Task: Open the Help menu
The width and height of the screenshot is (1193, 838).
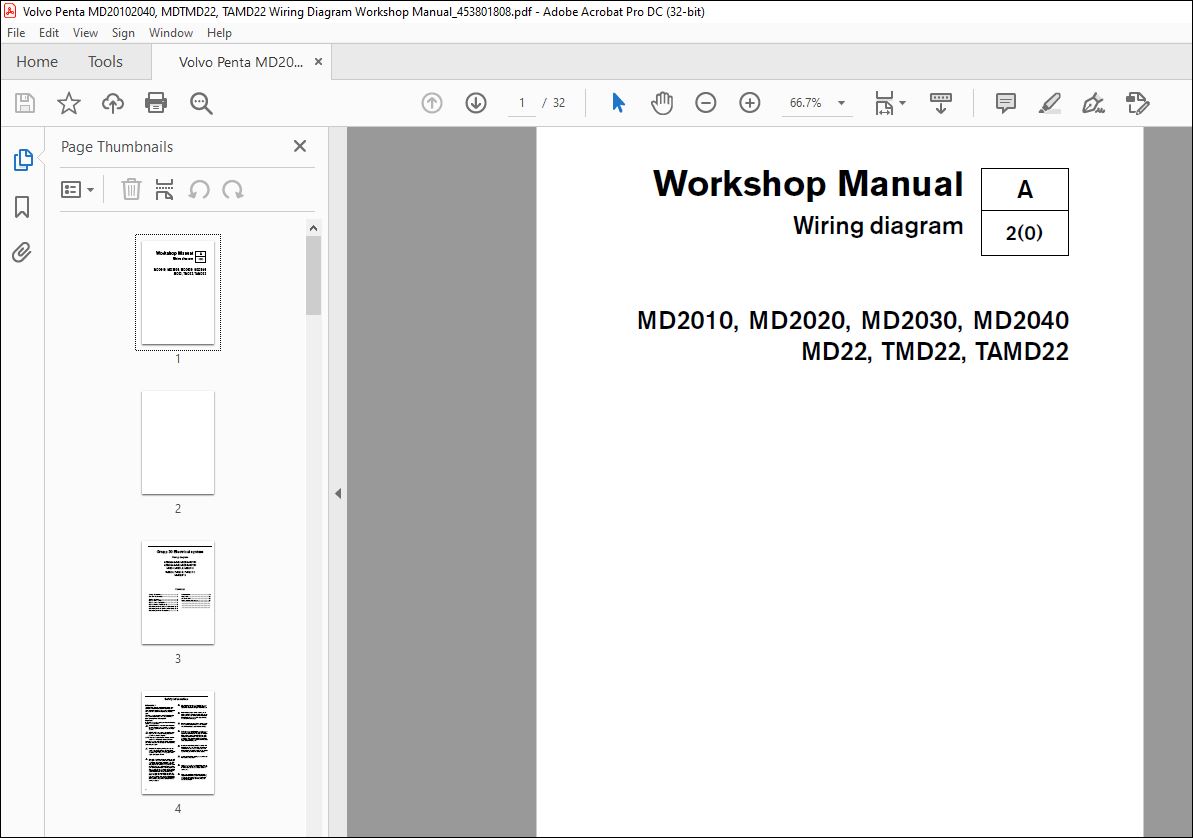Action: point(219,33)
